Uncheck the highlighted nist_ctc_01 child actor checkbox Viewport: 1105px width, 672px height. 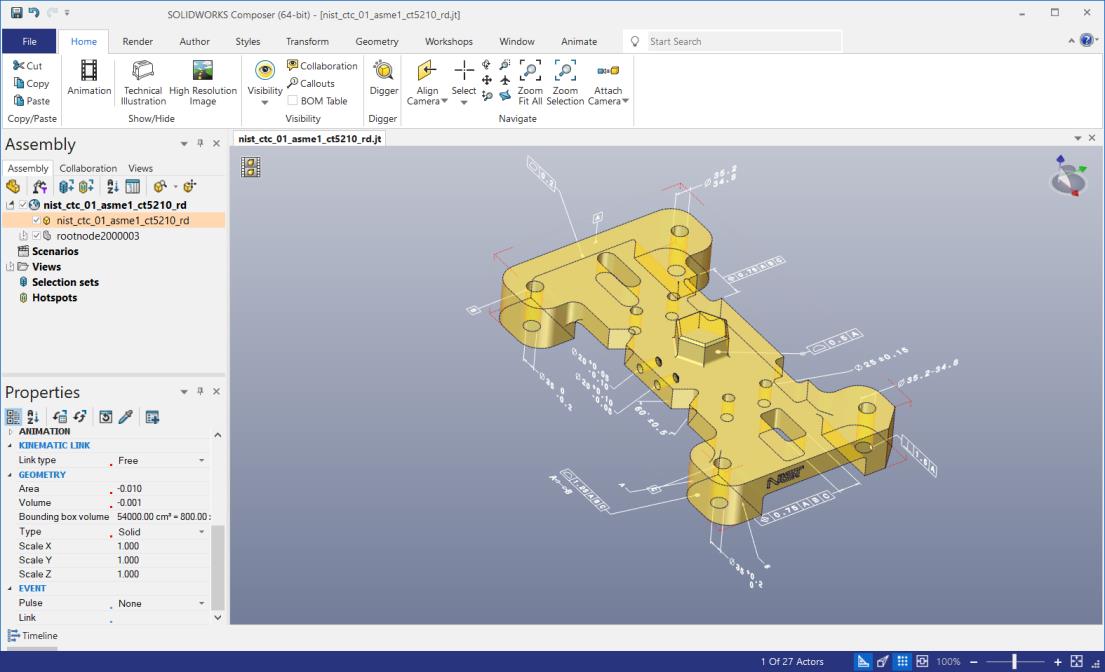point(36,220)
